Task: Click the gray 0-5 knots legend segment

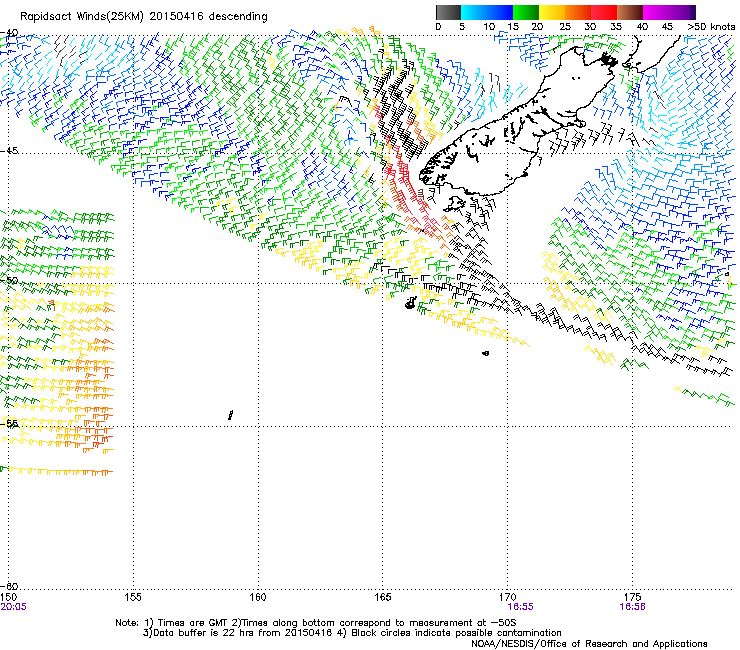Action: [x=448, y=12]
